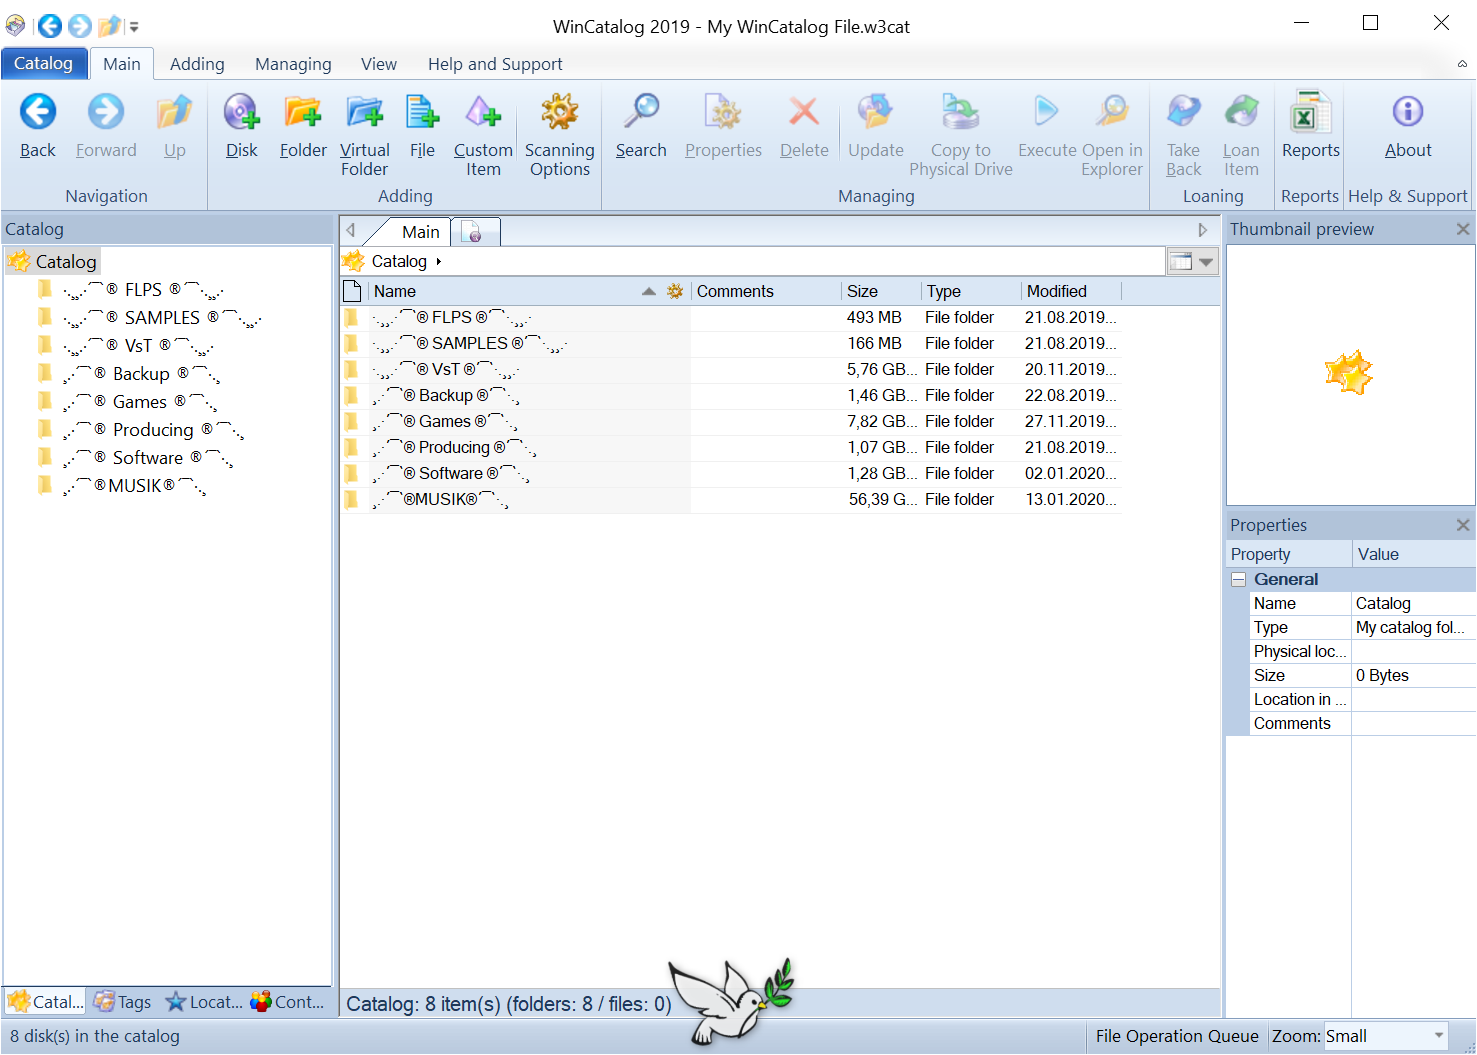The image size is (1477, 1055).
Task: Switch to the Managing ribbon tab
Action: click(x=293, y=64)
